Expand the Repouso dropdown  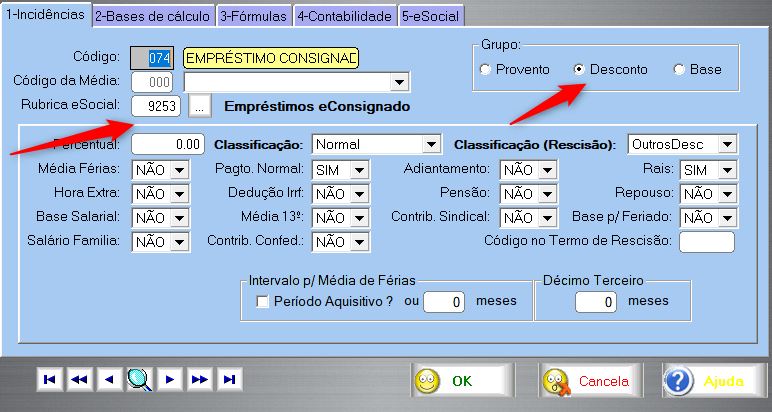727,193
